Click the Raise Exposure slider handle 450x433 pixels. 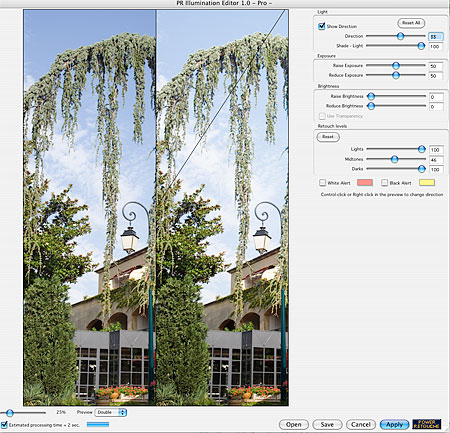click(396, 66)
